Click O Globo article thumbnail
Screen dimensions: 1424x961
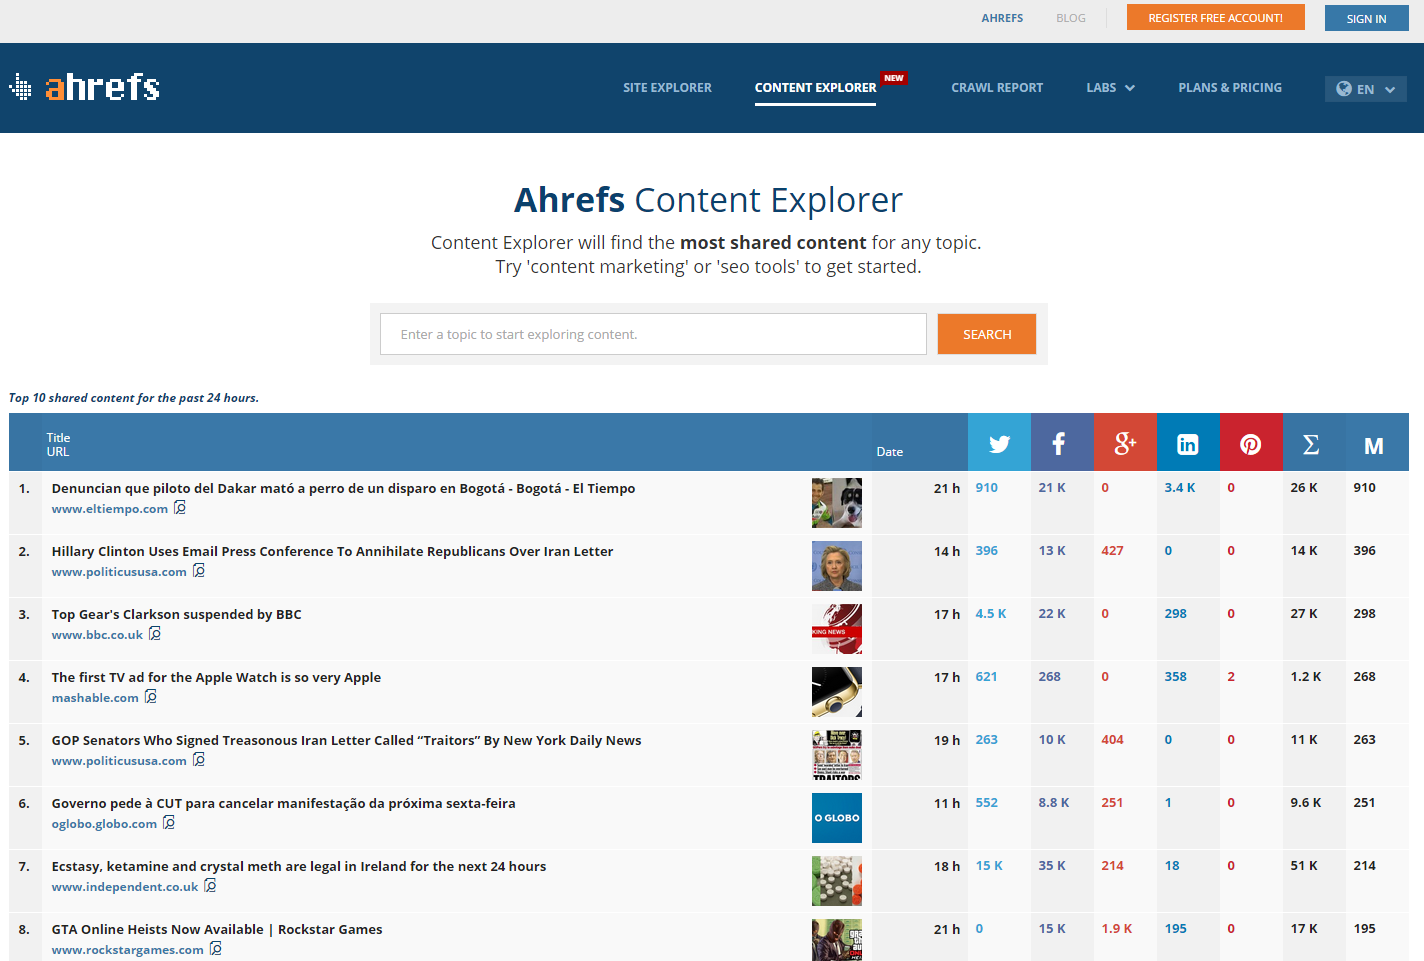tap(837, 818)
